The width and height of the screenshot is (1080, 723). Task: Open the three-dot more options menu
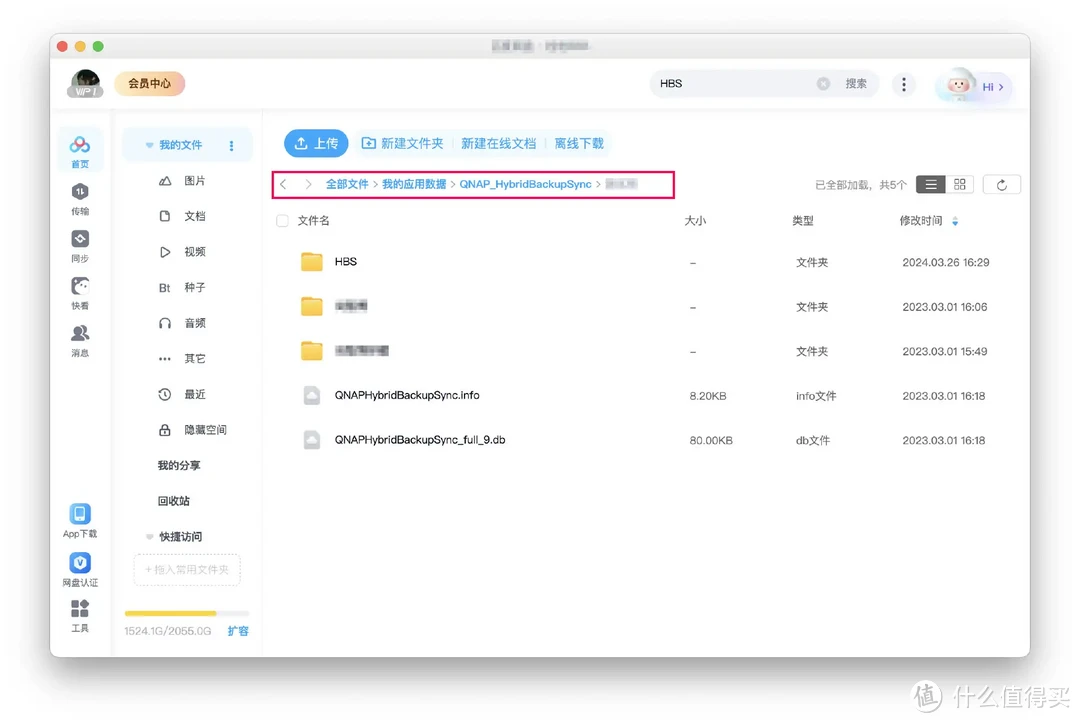tap(904, 84)
